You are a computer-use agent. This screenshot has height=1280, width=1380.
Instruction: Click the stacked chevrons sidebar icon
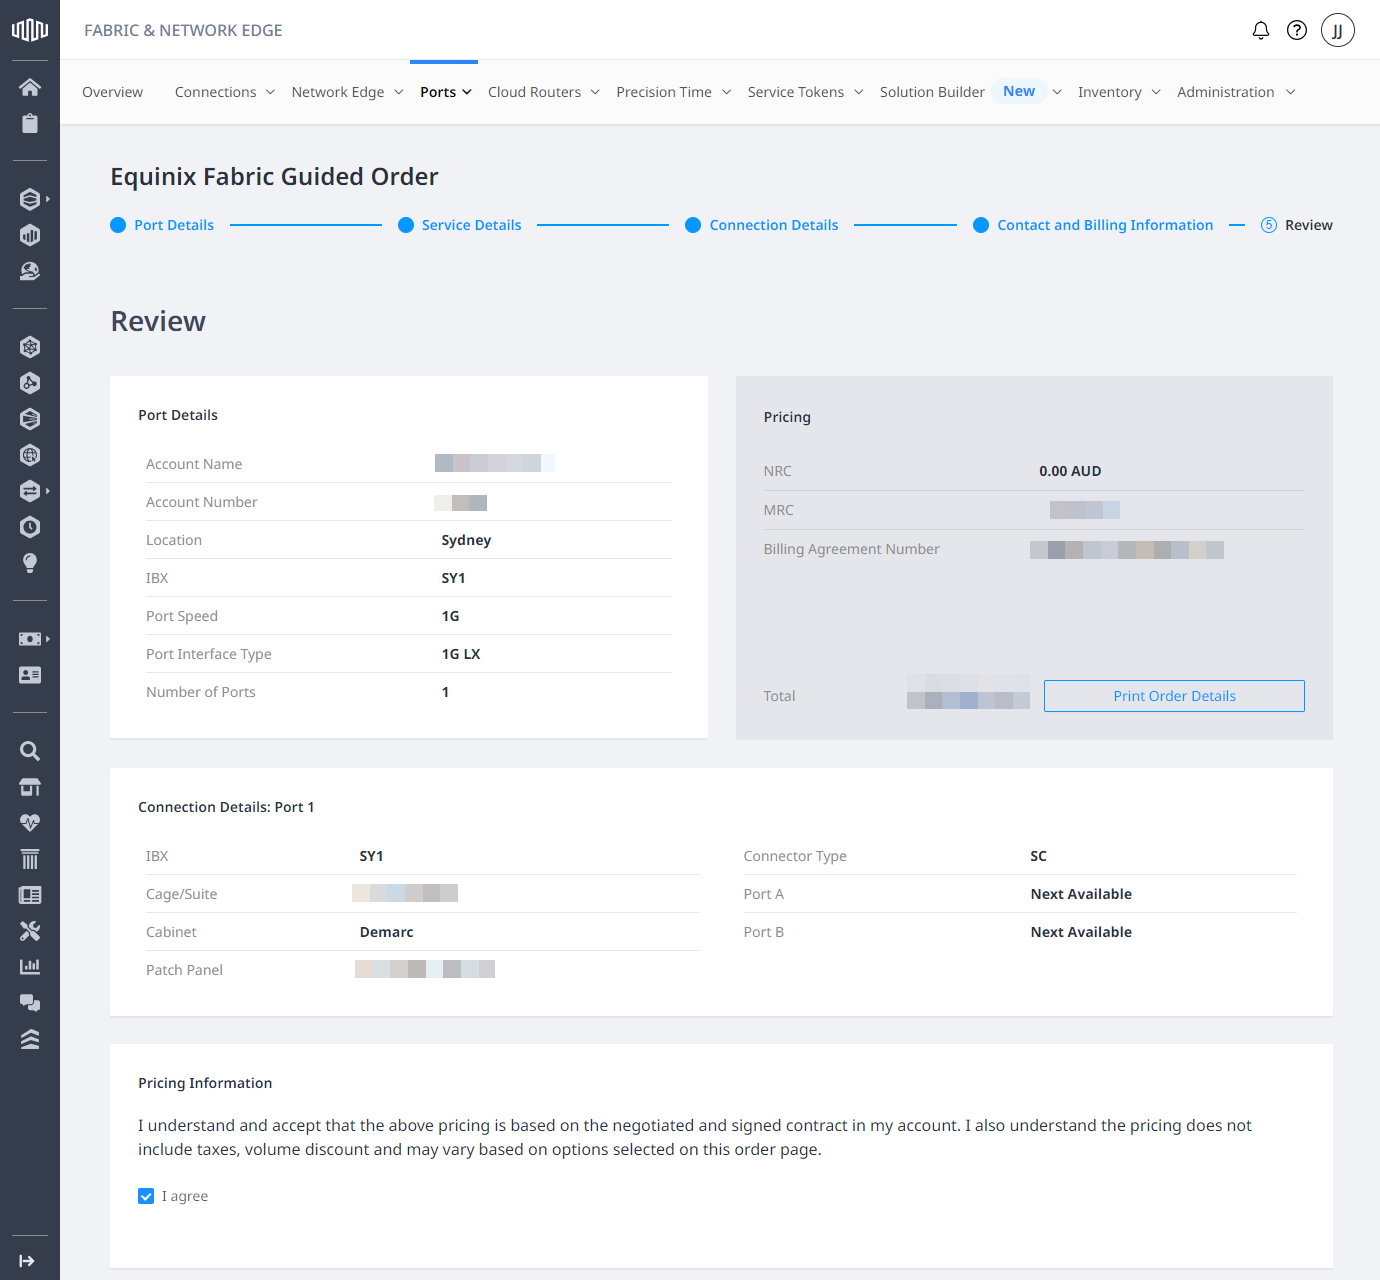(x=30, y=1039)
